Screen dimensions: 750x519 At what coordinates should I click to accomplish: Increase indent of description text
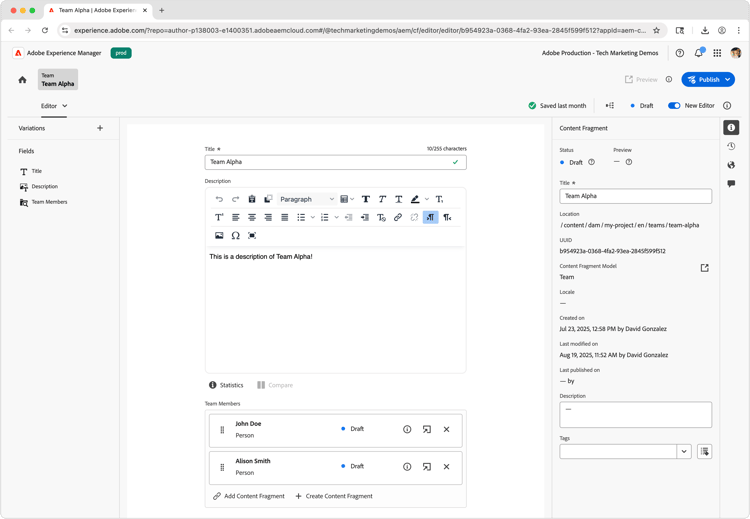365,217
